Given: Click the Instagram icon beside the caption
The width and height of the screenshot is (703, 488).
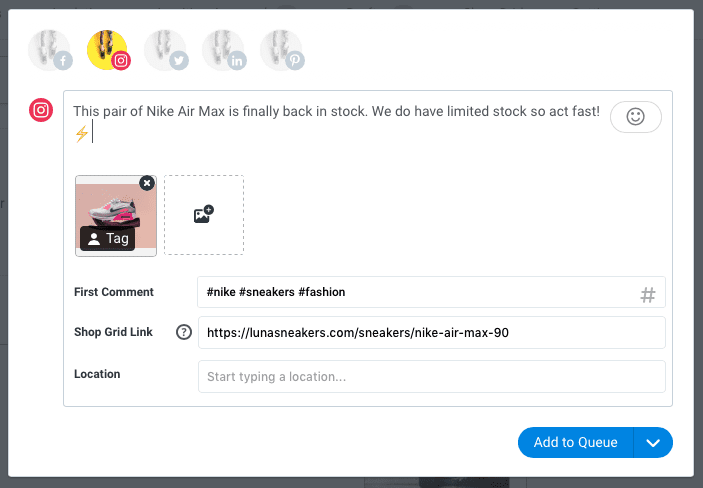Looking at the screenshot, I should coord(41,110).
